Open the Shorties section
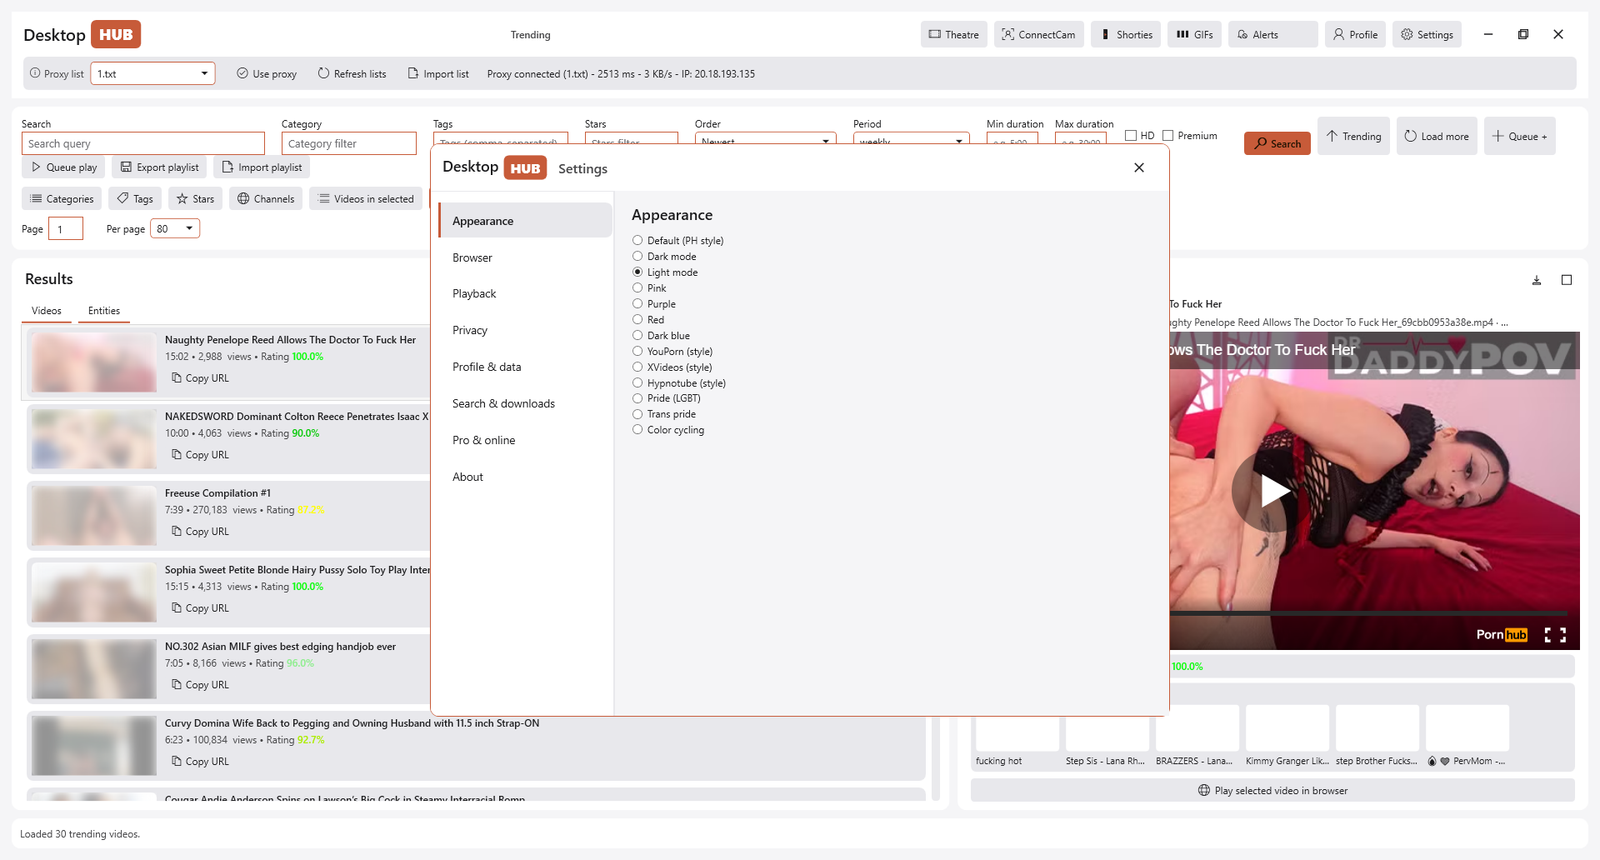 tap(1126, 34)
